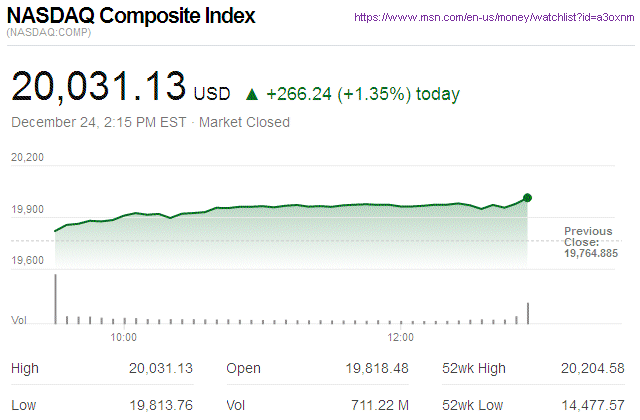Viewport: 640px width, 420px height.
Task: Click the Market Closed status text
Action: [x=246, y=122]
